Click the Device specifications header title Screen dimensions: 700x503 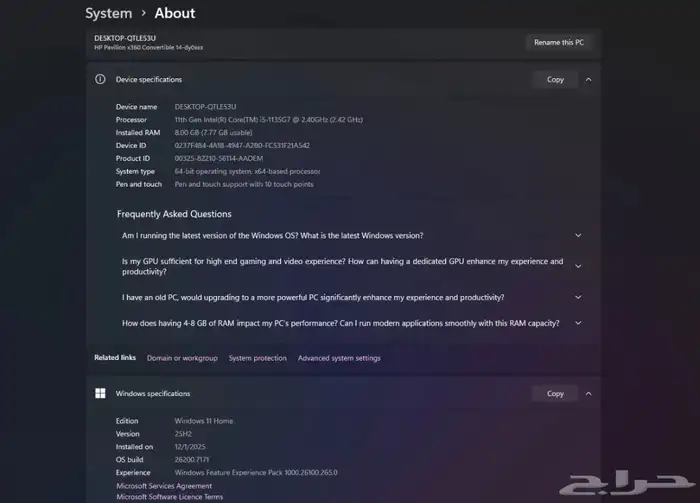149,79
